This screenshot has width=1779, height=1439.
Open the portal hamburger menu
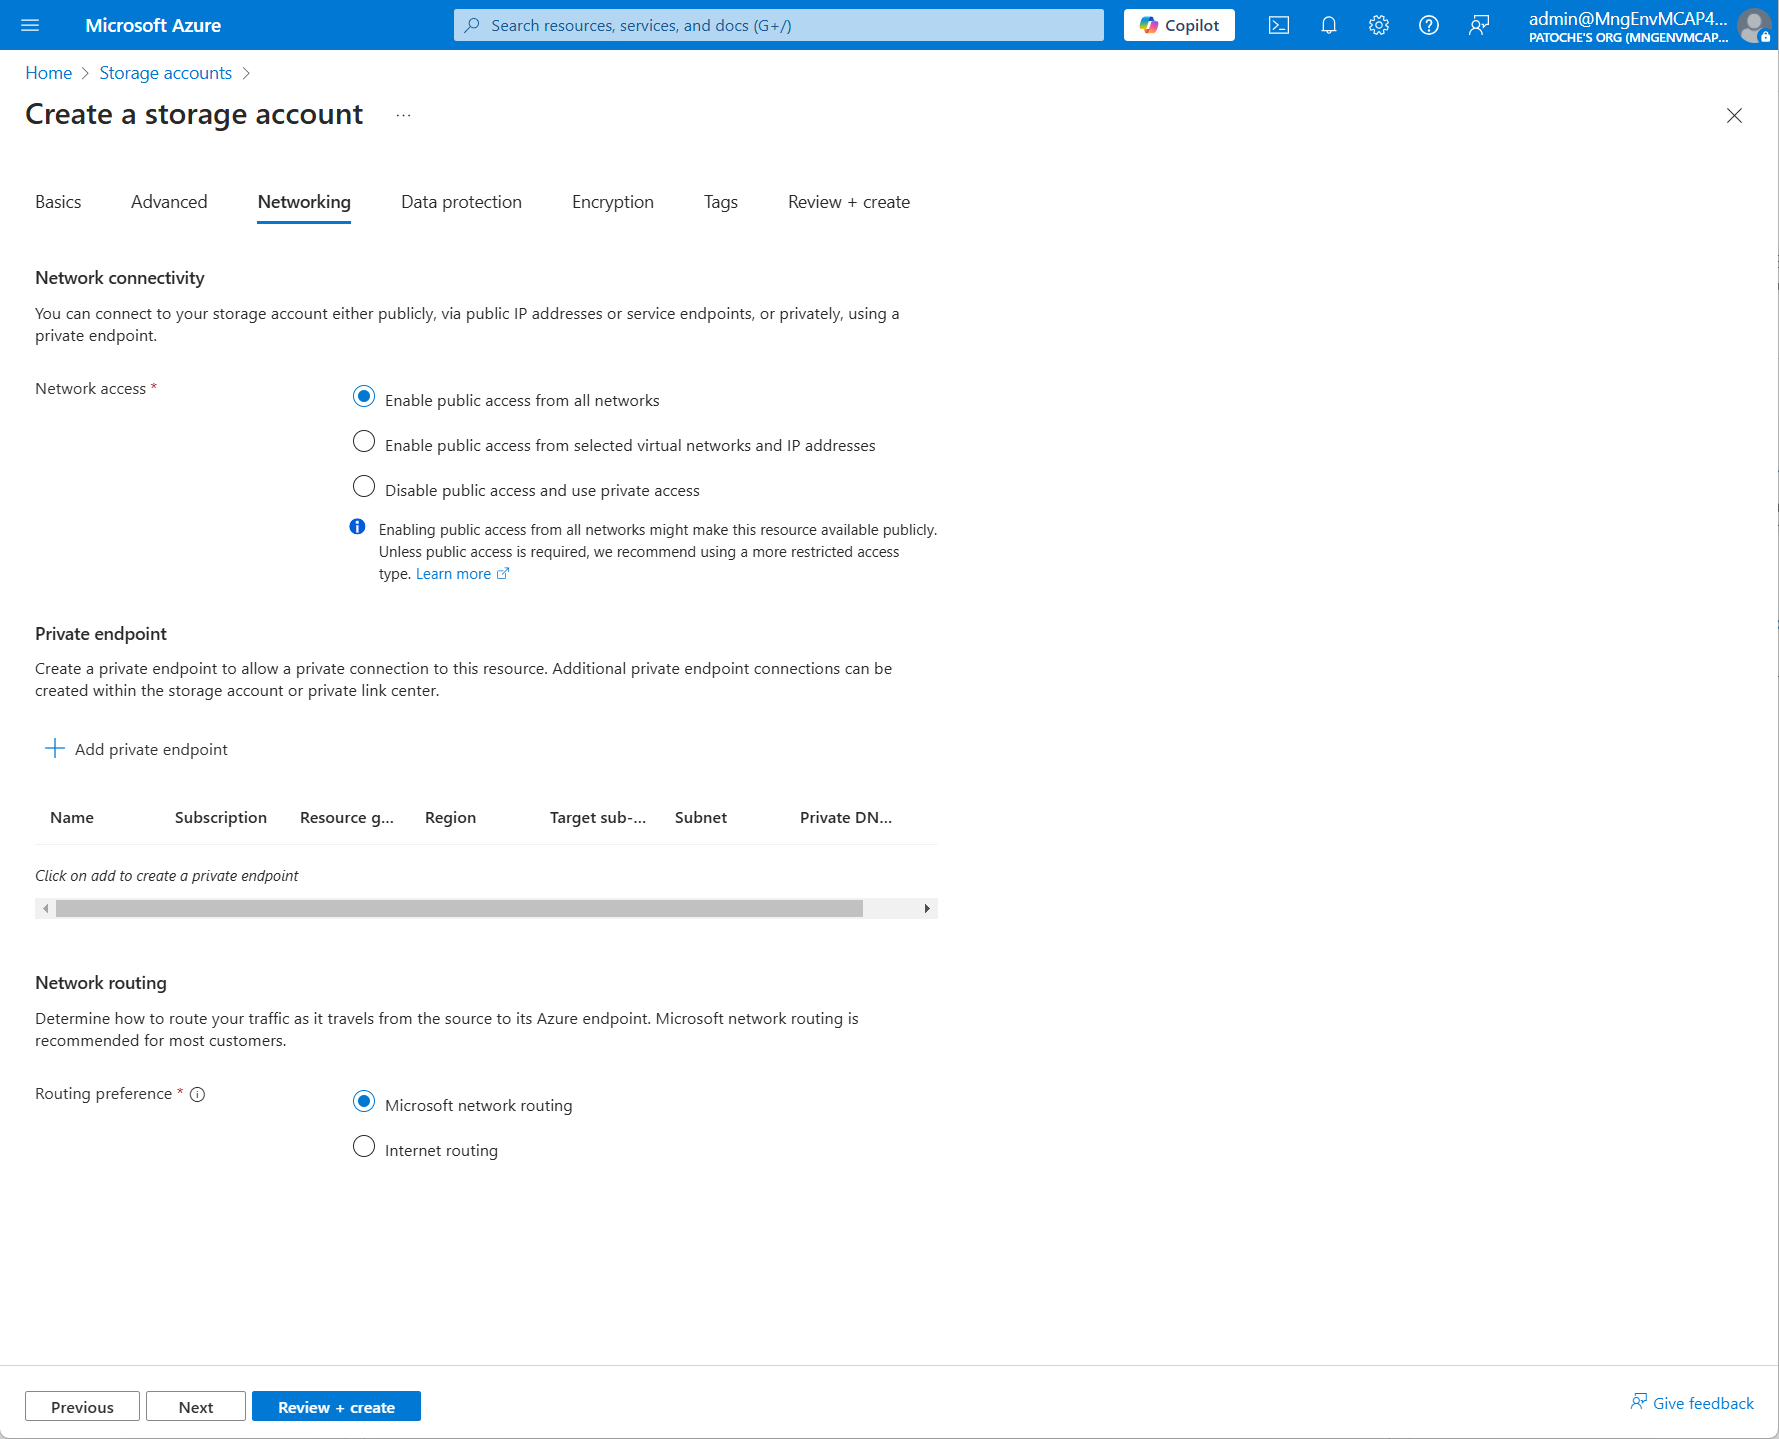[30, 25]
